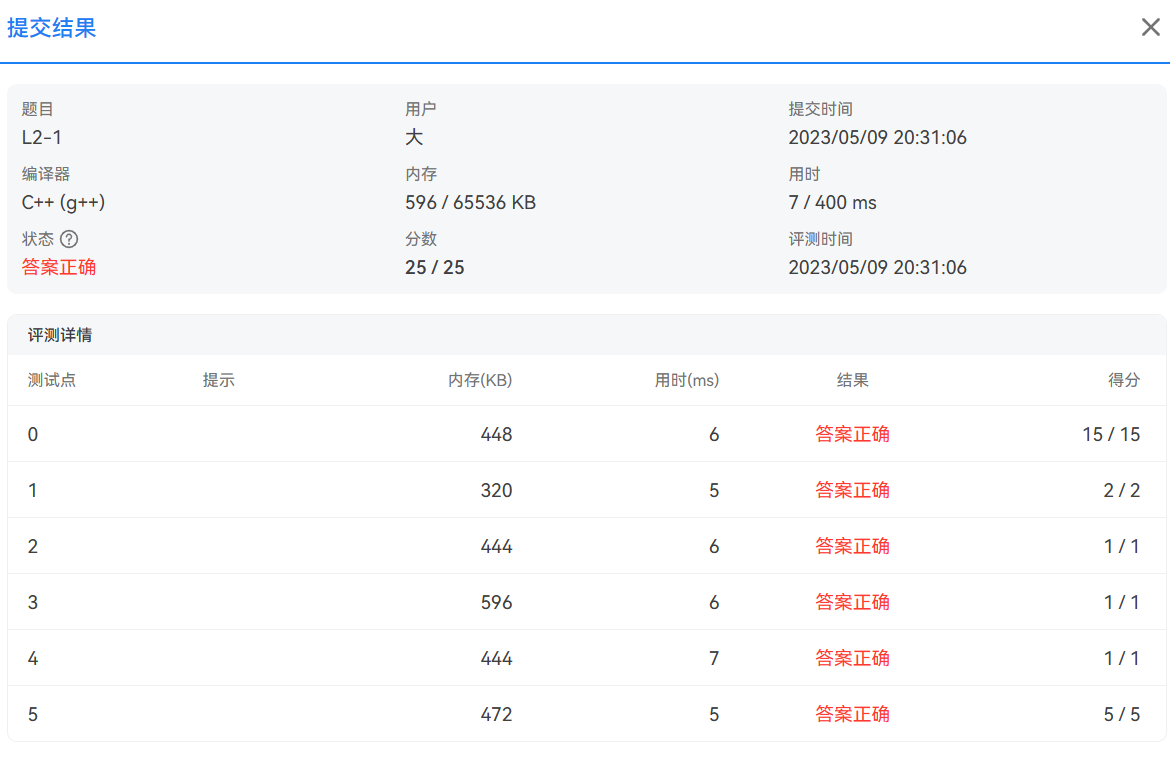This screenshot has height=758, width=1170.
Task: Click the 提示 column header
Action: point(219,380)
